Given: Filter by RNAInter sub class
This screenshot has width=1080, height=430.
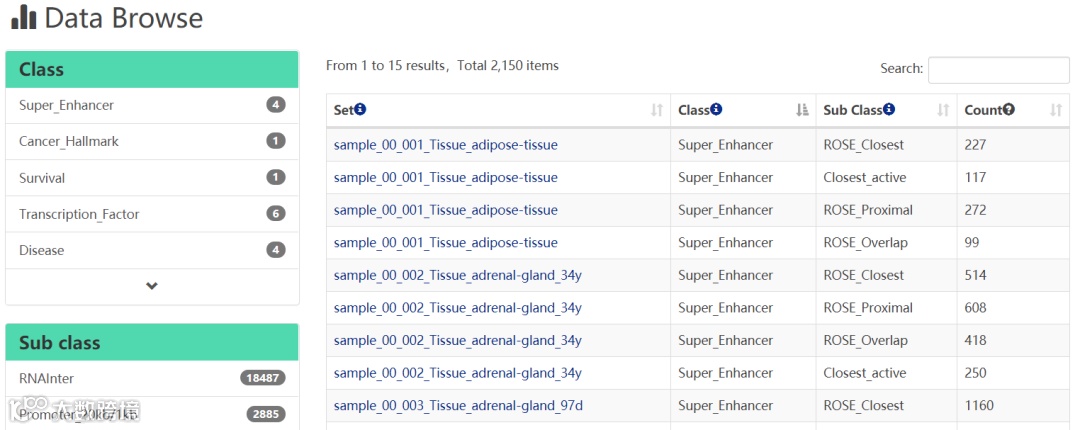Looking at the screenshot, I should 46,378.
